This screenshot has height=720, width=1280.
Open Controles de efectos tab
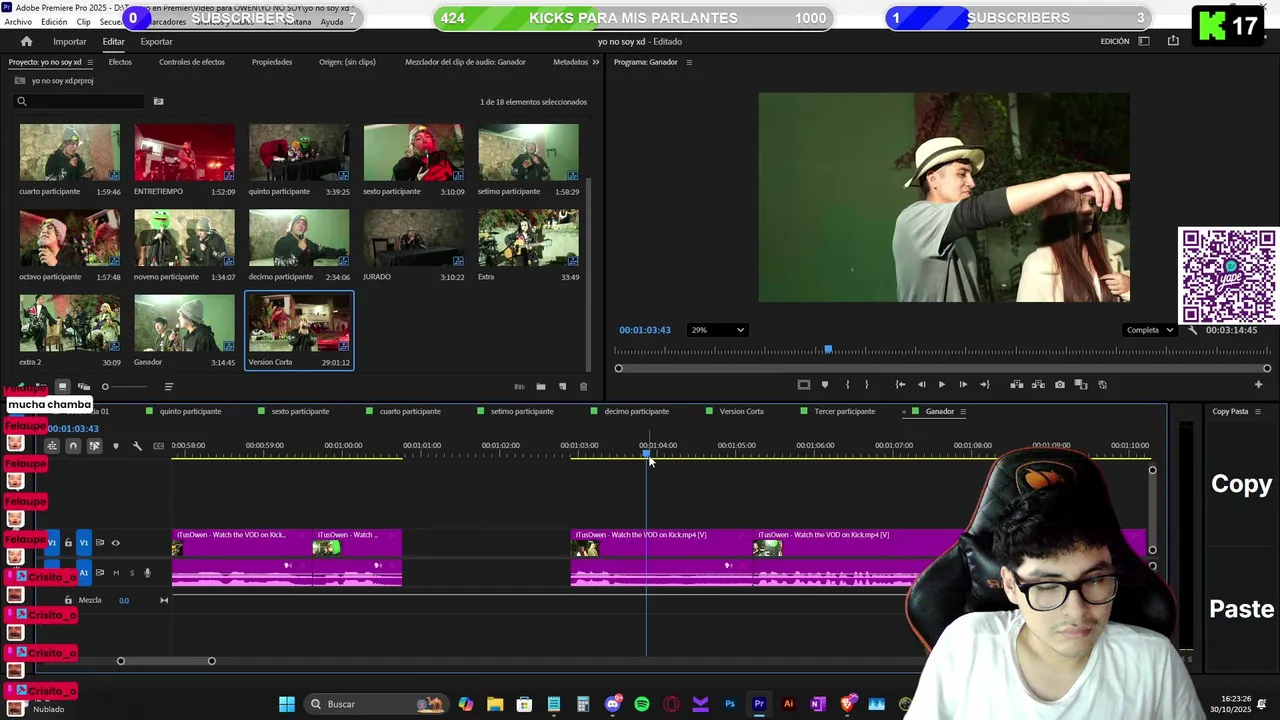click(x=192, y=62)
